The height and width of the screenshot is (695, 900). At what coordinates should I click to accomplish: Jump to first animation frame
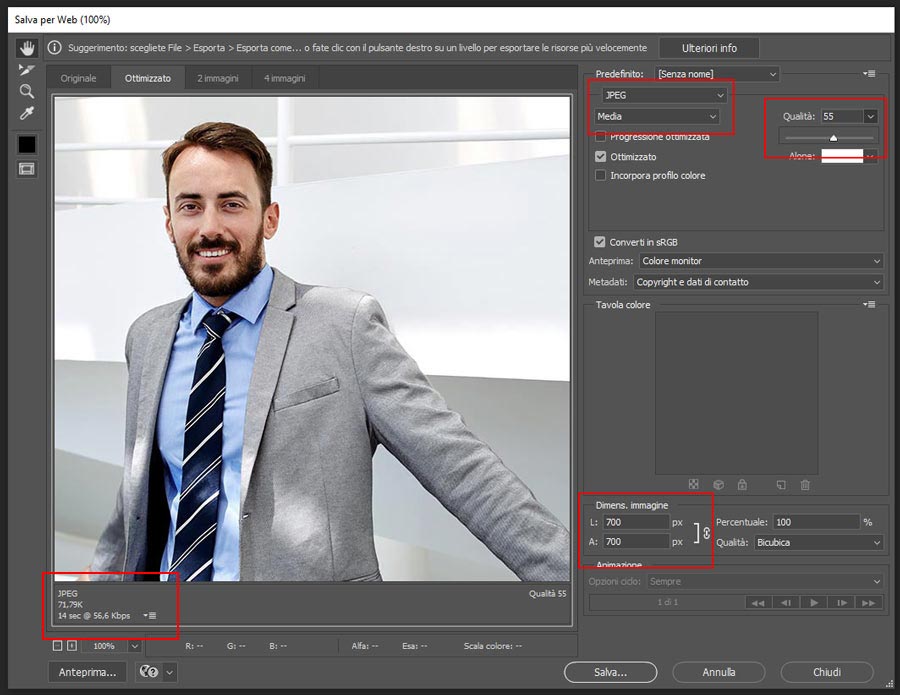point(758,603)
